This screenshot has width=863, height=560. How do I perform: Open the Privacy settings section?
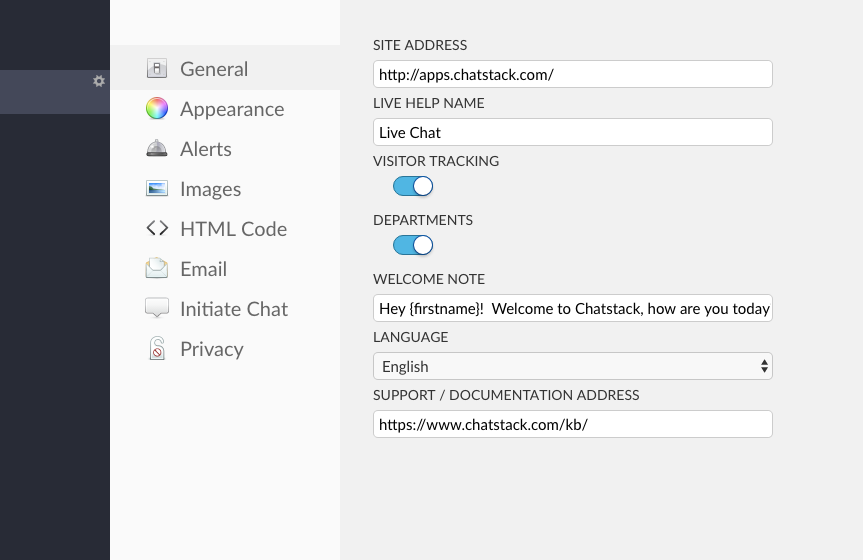pos(225,349)
